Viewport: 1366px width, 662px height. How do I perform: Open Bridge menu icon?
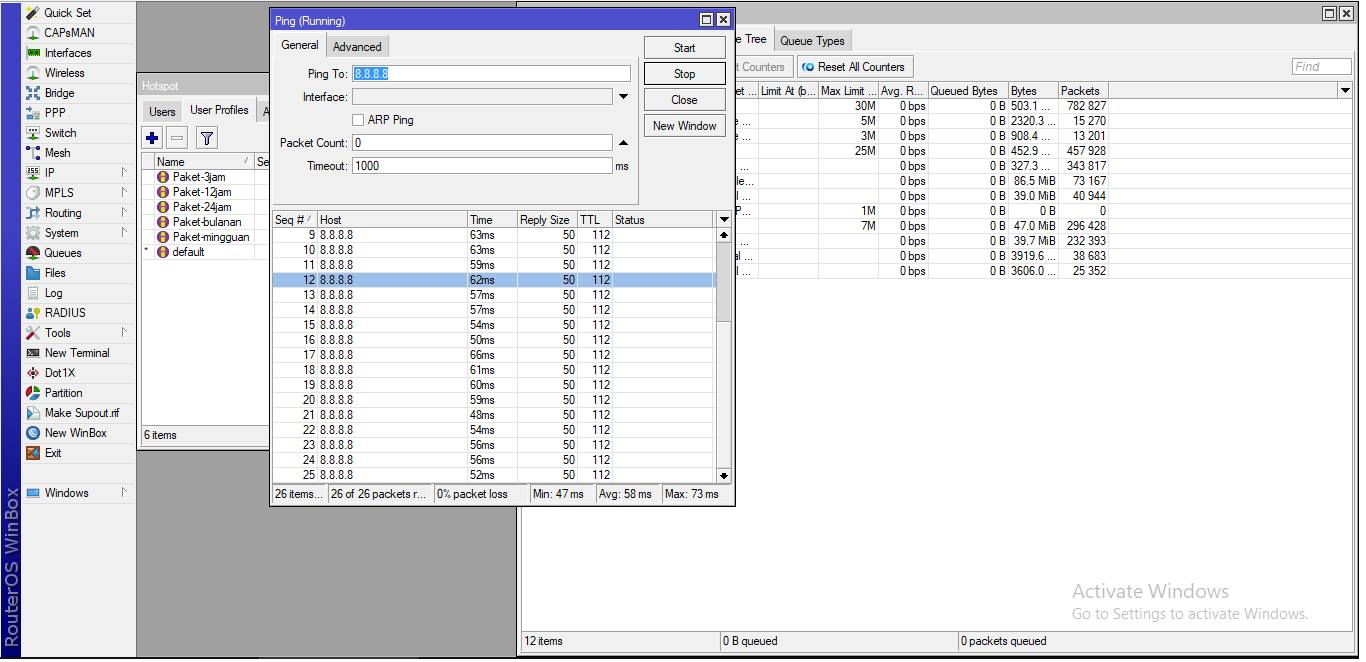(34, 93)
